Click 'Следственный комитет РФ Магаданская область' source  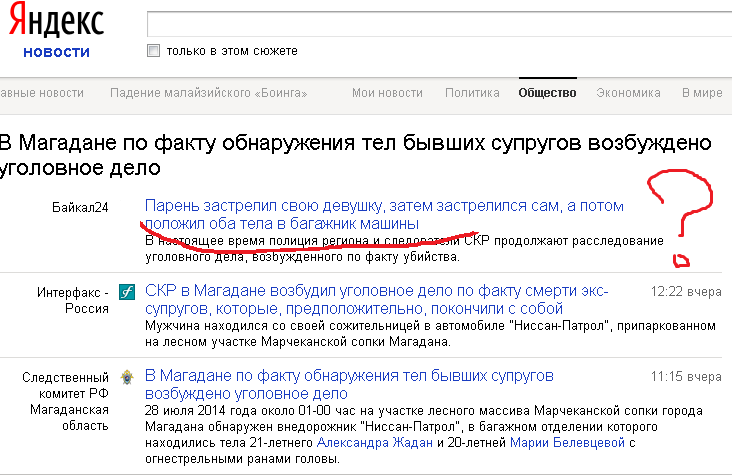(x=65, y=401)
